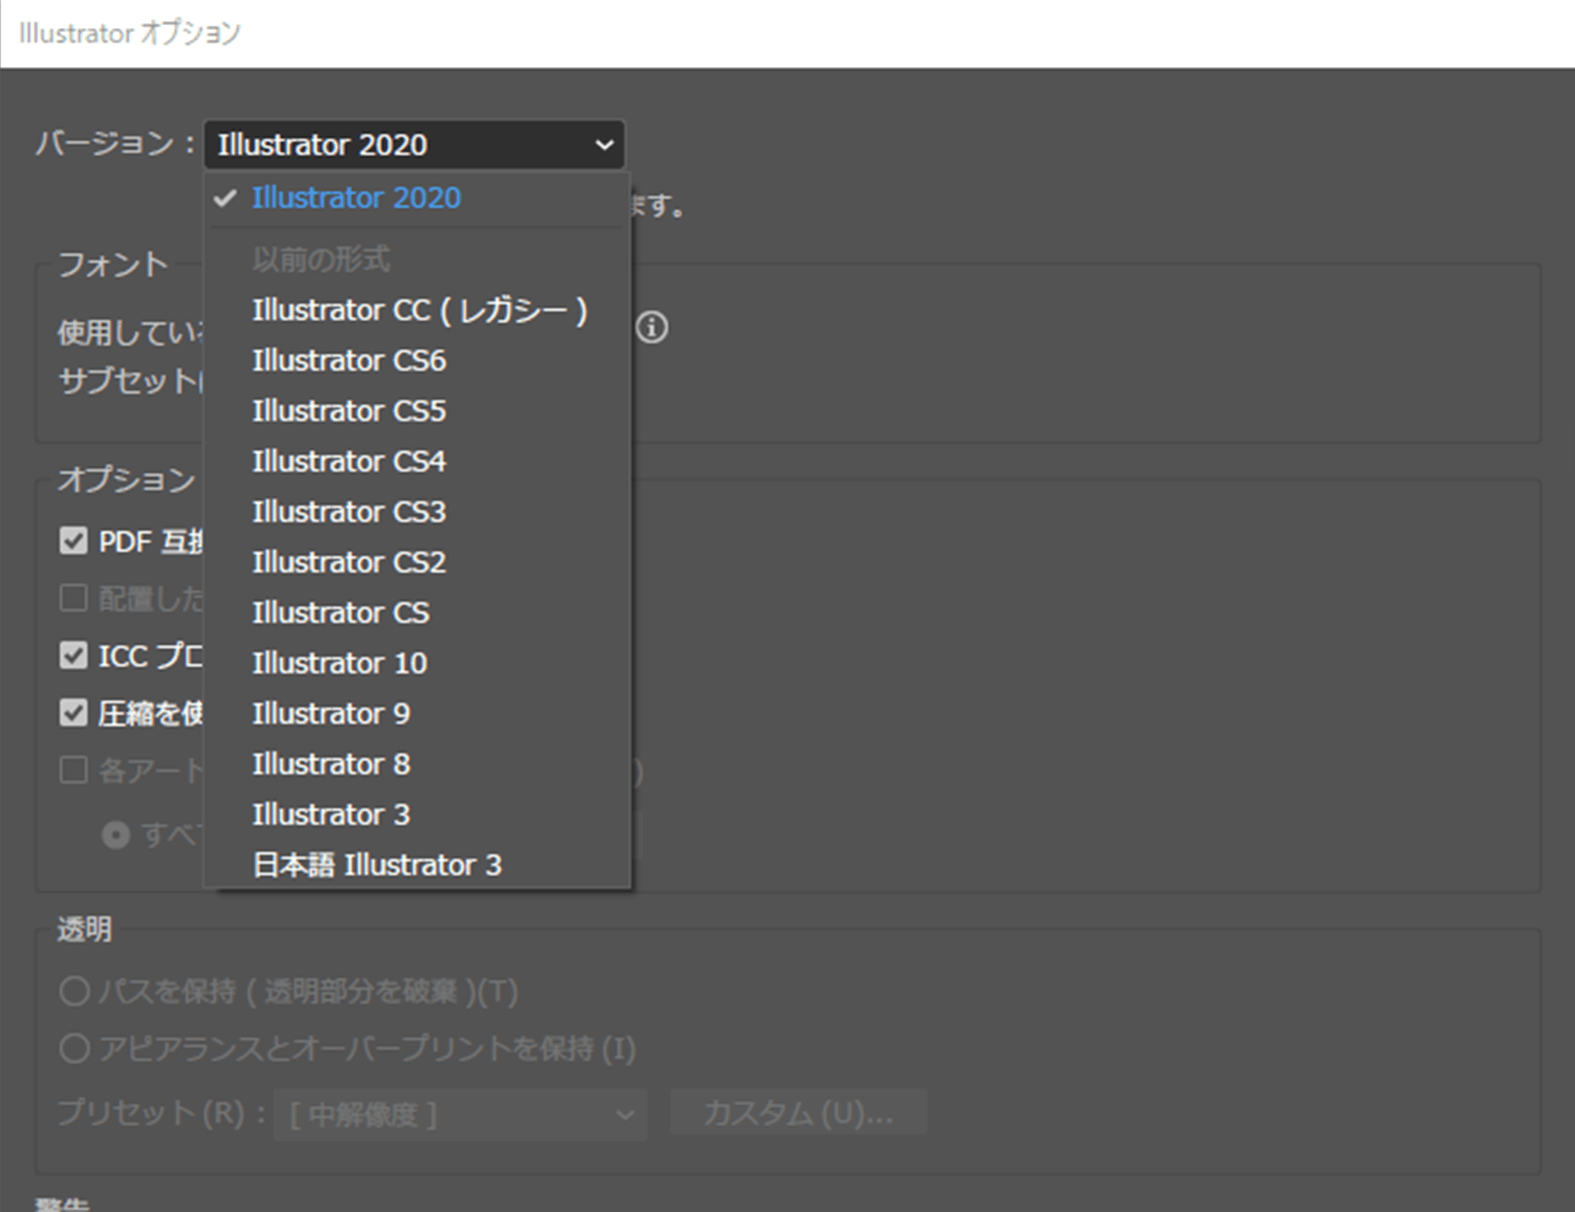Select Illustrator CS3 version
Image resolution: width=1575 pixels, height=1212 pixels.
click(349, 512)
